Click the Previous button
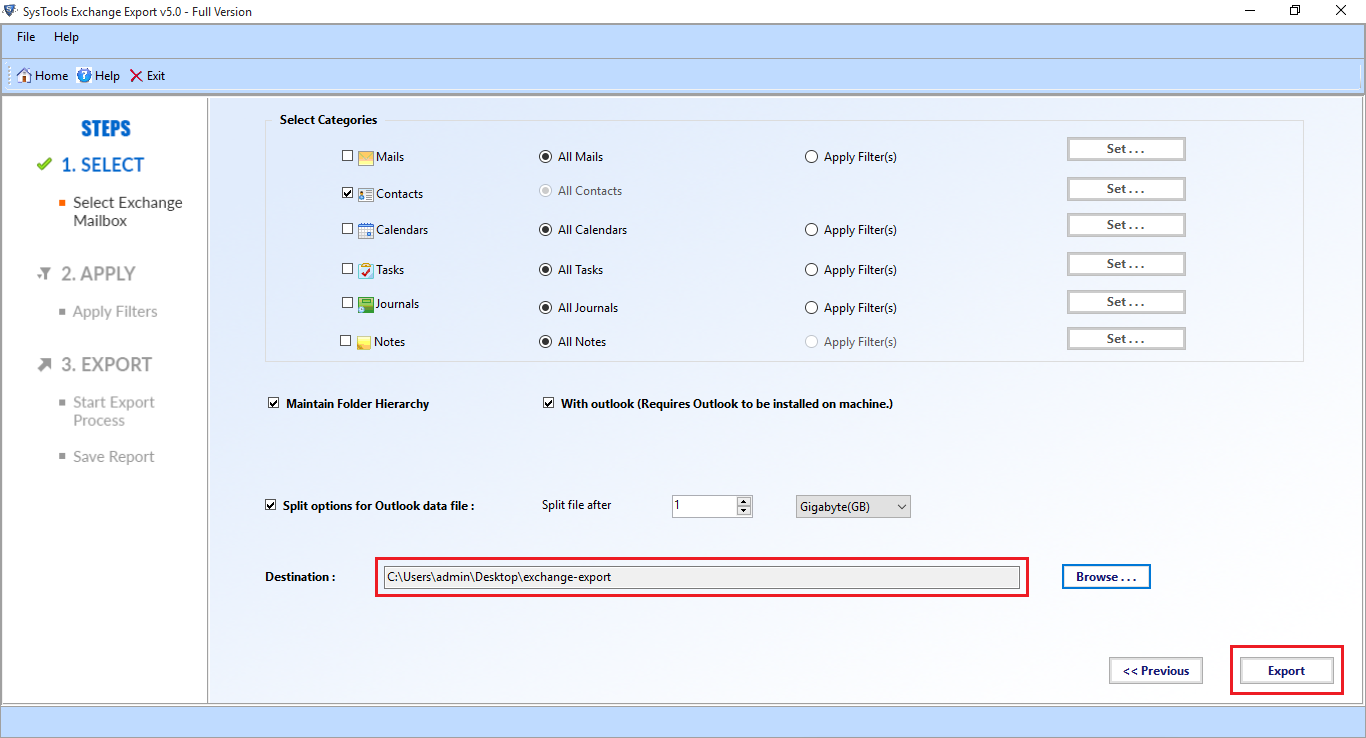The height and width of the screenshot is (738, 1366). pyautogui.click(x=1156, y=671)
